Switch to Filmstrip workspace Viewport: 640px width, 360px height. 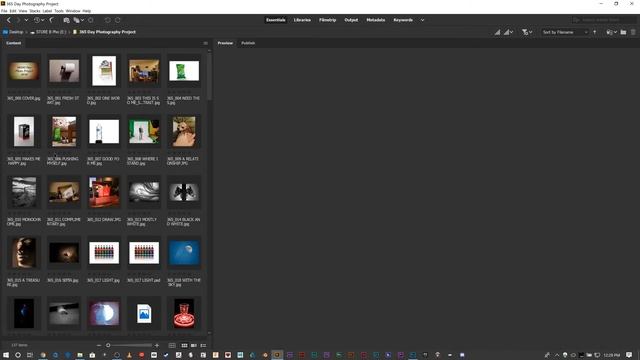click(x=327, y=20)
